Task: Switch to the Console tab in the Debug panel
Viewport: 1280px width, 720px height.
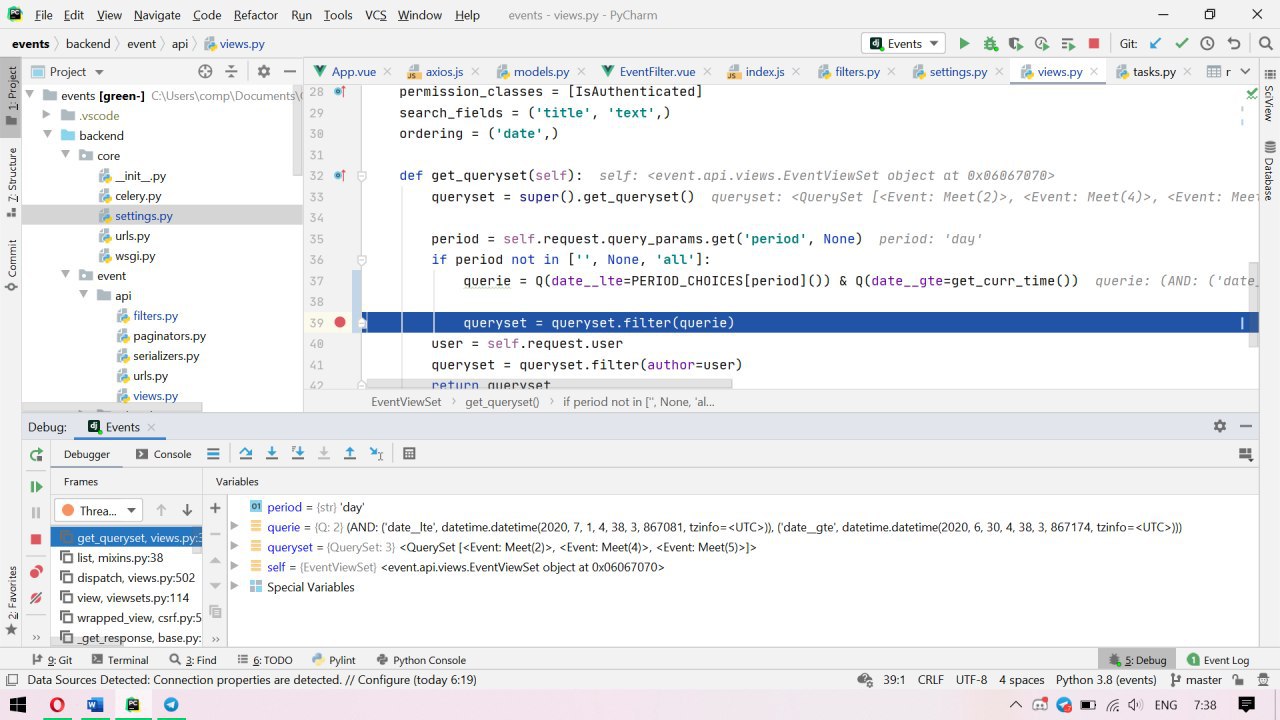Action: 163,454
